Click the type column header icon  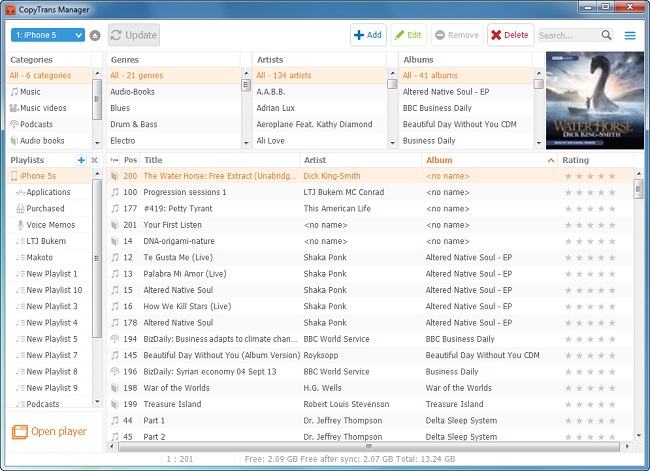click(x=114, y=160)
